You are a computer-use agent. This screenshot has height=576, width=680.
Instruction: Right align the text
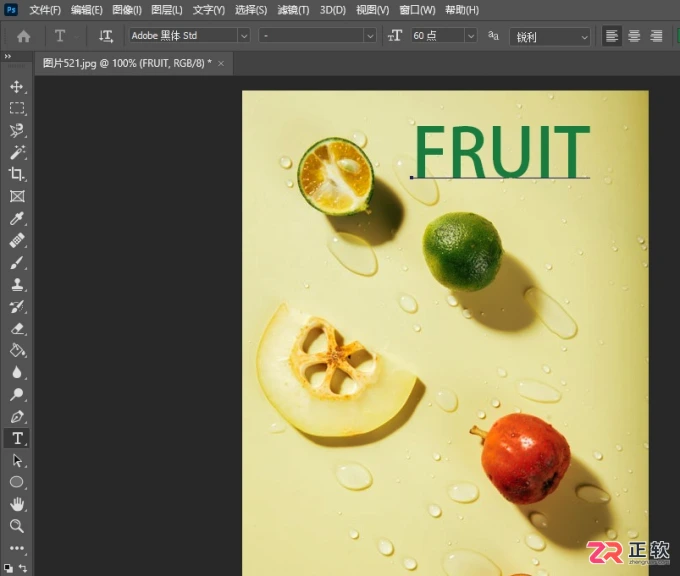[x=657, y=36]
